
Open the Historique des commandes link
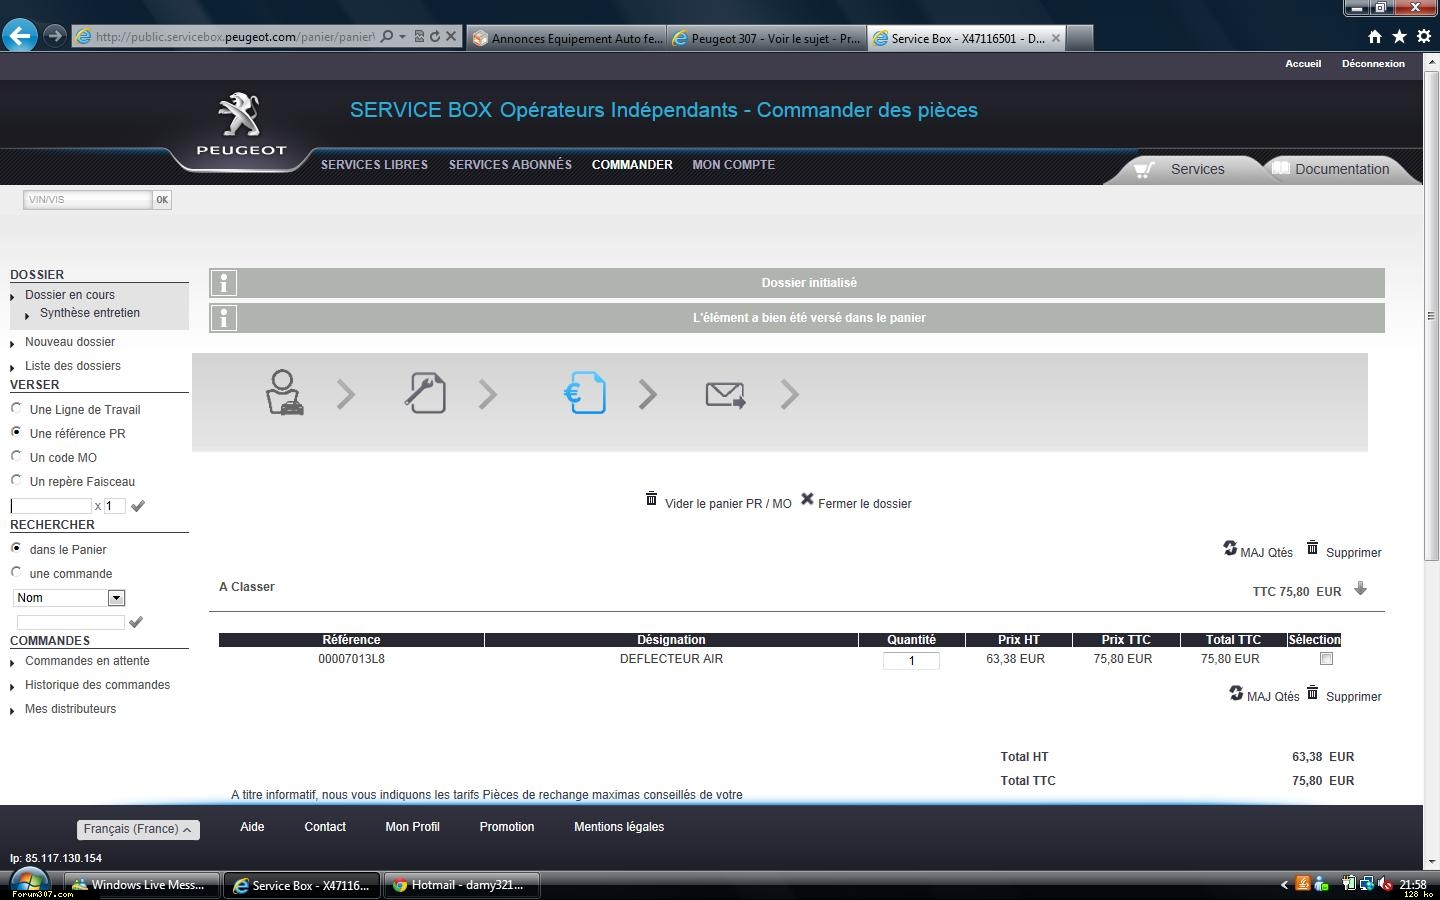tap(97, 685)
